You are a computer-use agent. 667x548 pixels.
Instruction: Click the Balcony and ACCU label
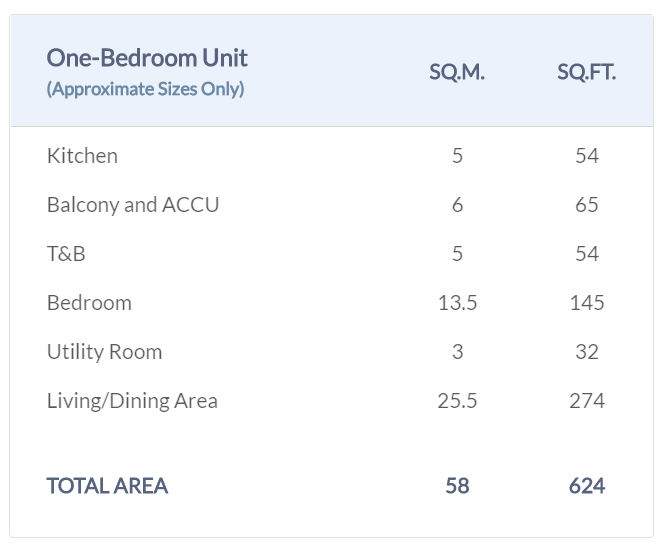[133, 205]
